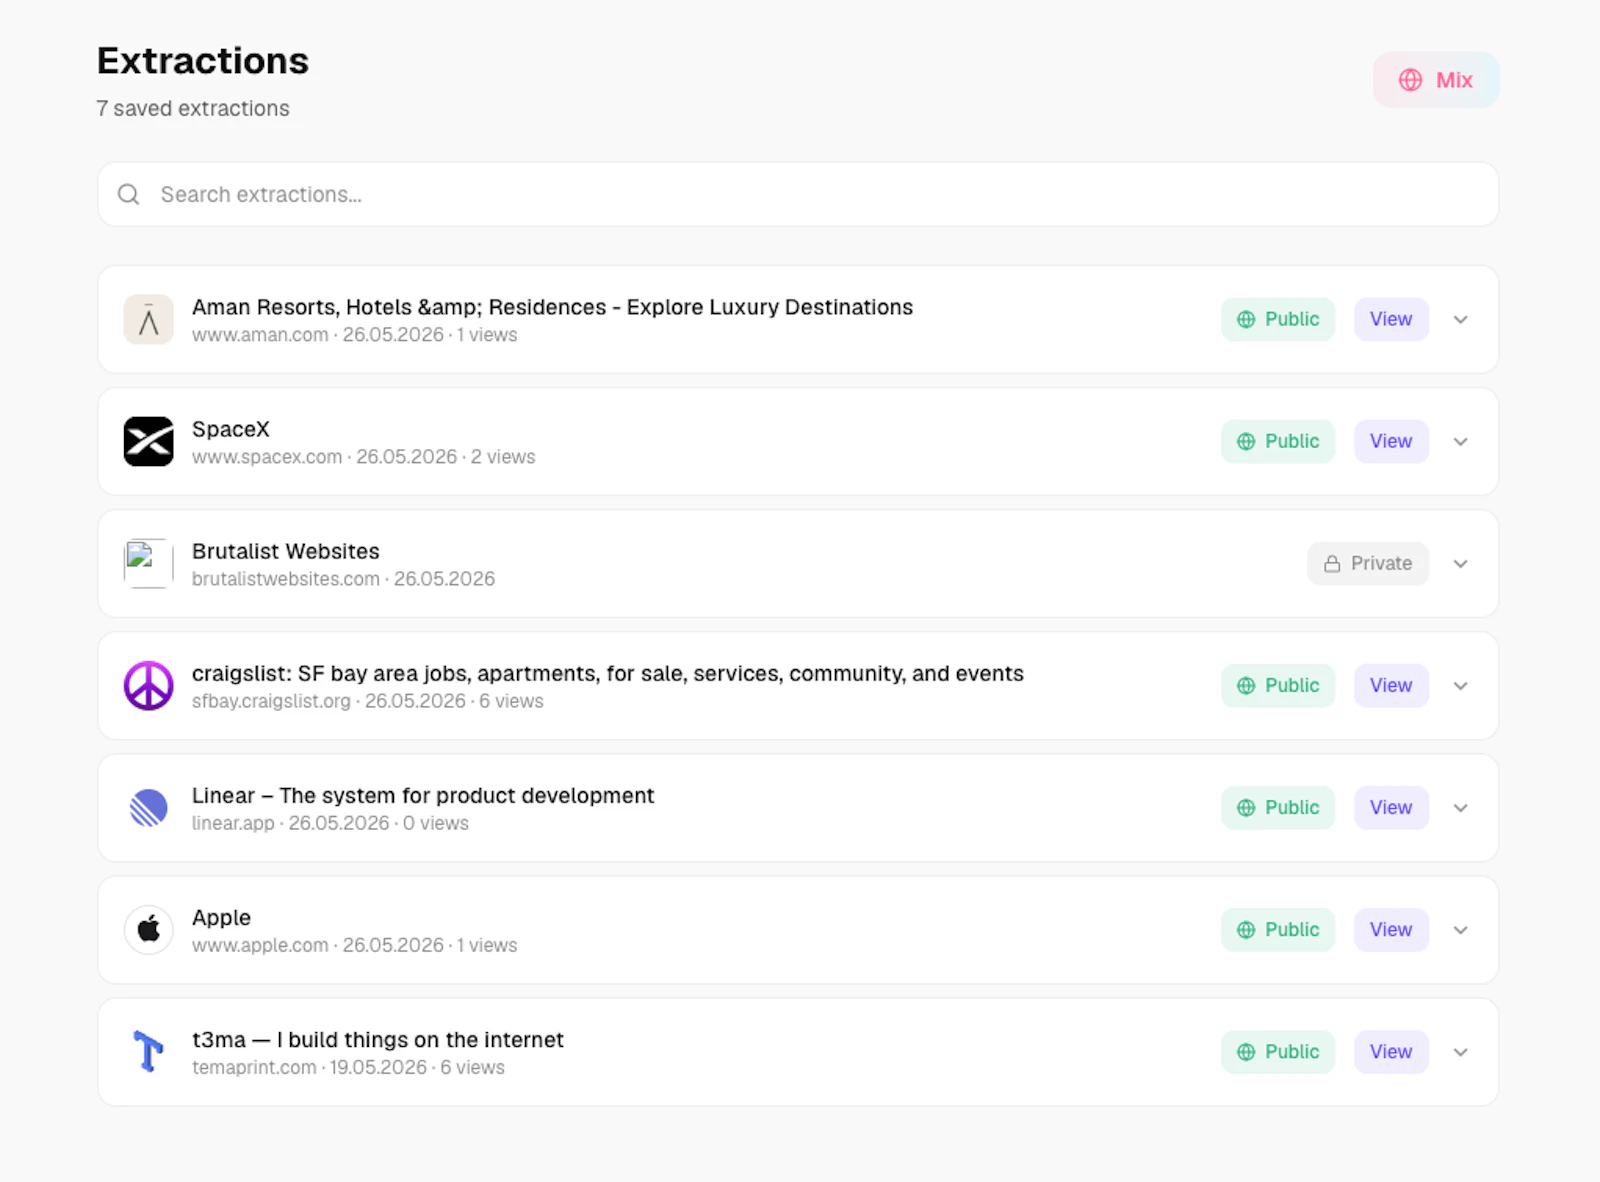The height and width of the screenshot is (1182, 1600).
Task: Click the 'sfbay.craigslist.org' details line
Action: [368, 701]
